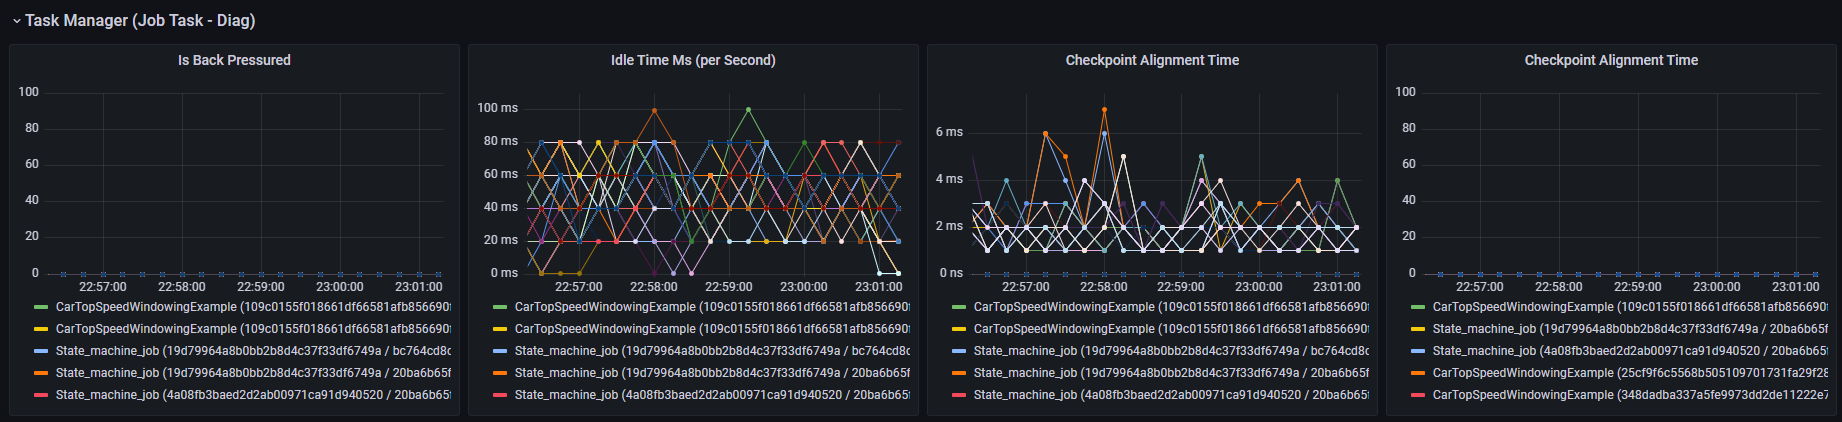
Task: Click orange legend swatch beside the 25cf9f6c series
Action: point(1418,373)
